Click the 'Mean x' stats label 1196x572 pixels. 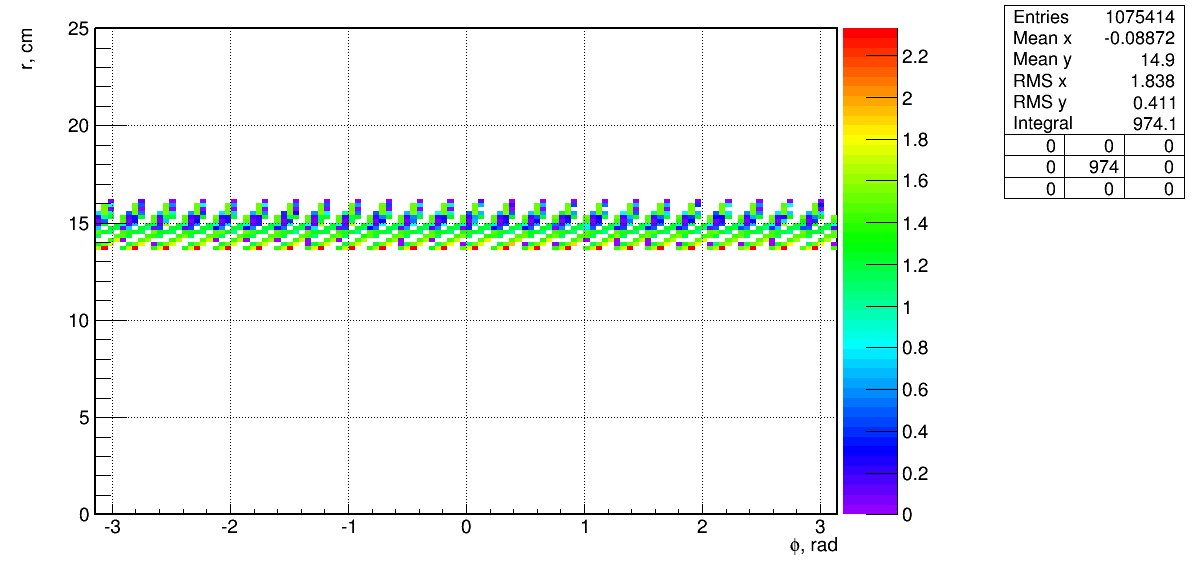coord(1042,39)
